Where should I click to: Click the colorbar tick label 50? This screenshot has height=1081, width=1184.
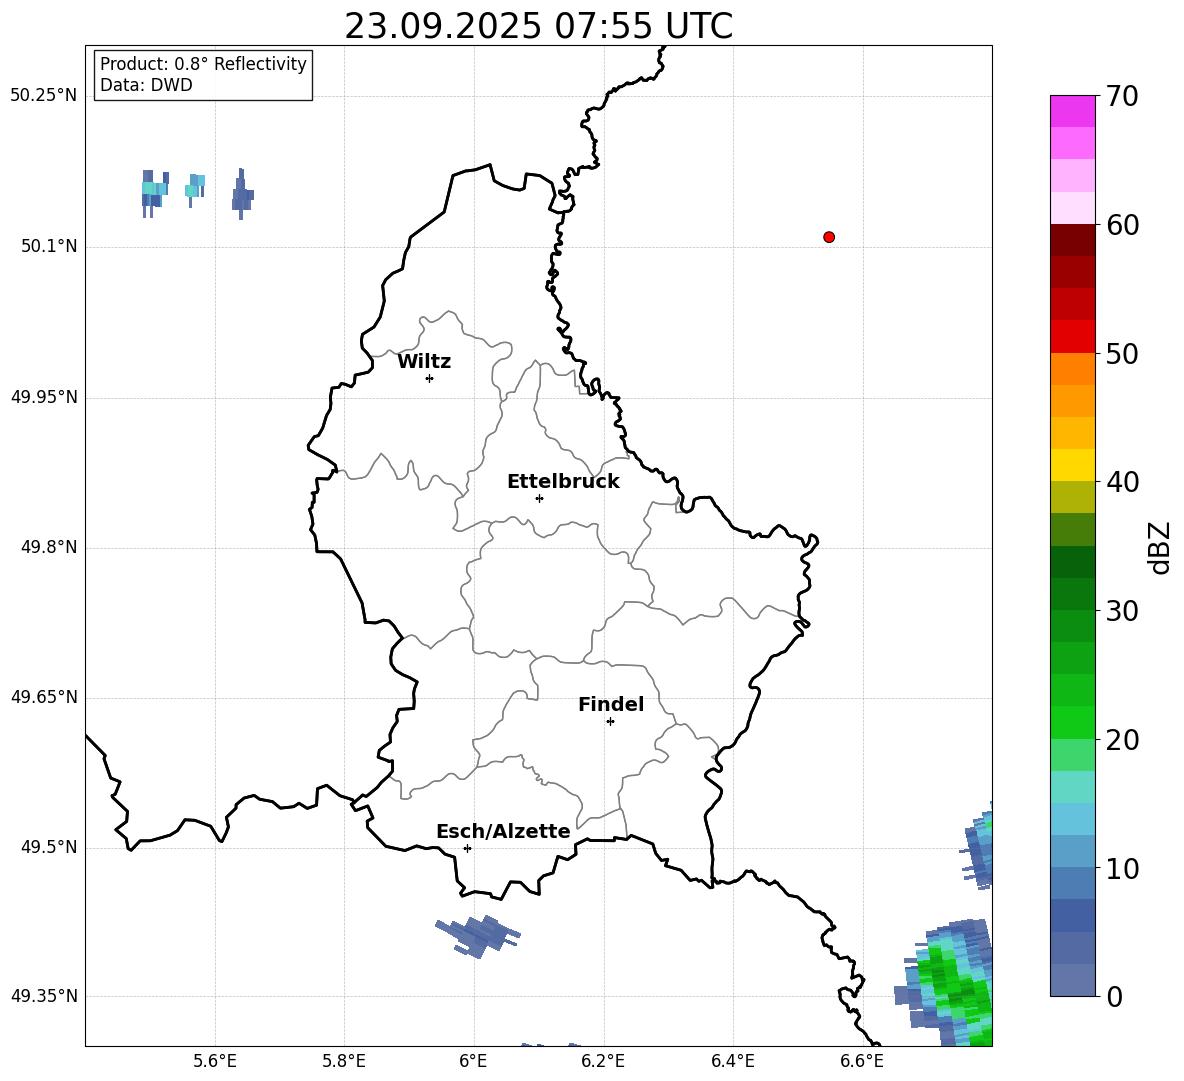coord(1121,353)
